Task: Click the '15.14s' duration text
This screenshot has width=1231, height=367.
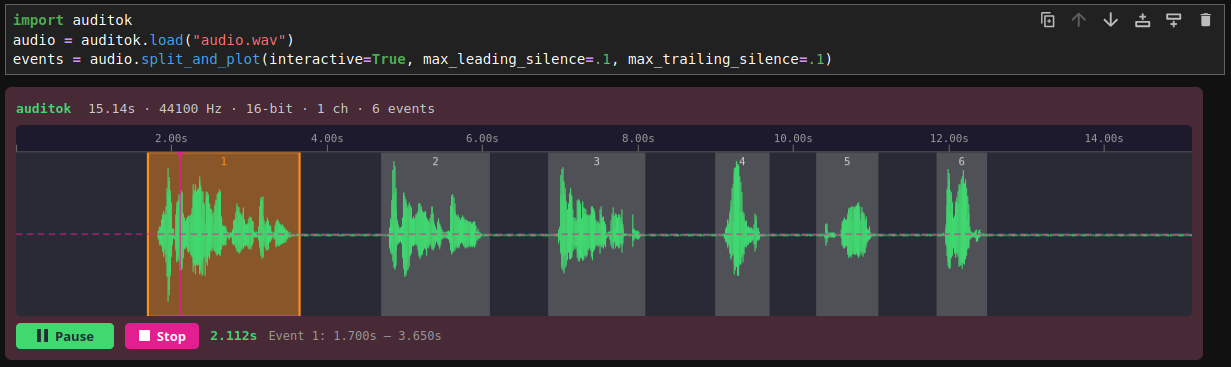Action: click(111, 108)
